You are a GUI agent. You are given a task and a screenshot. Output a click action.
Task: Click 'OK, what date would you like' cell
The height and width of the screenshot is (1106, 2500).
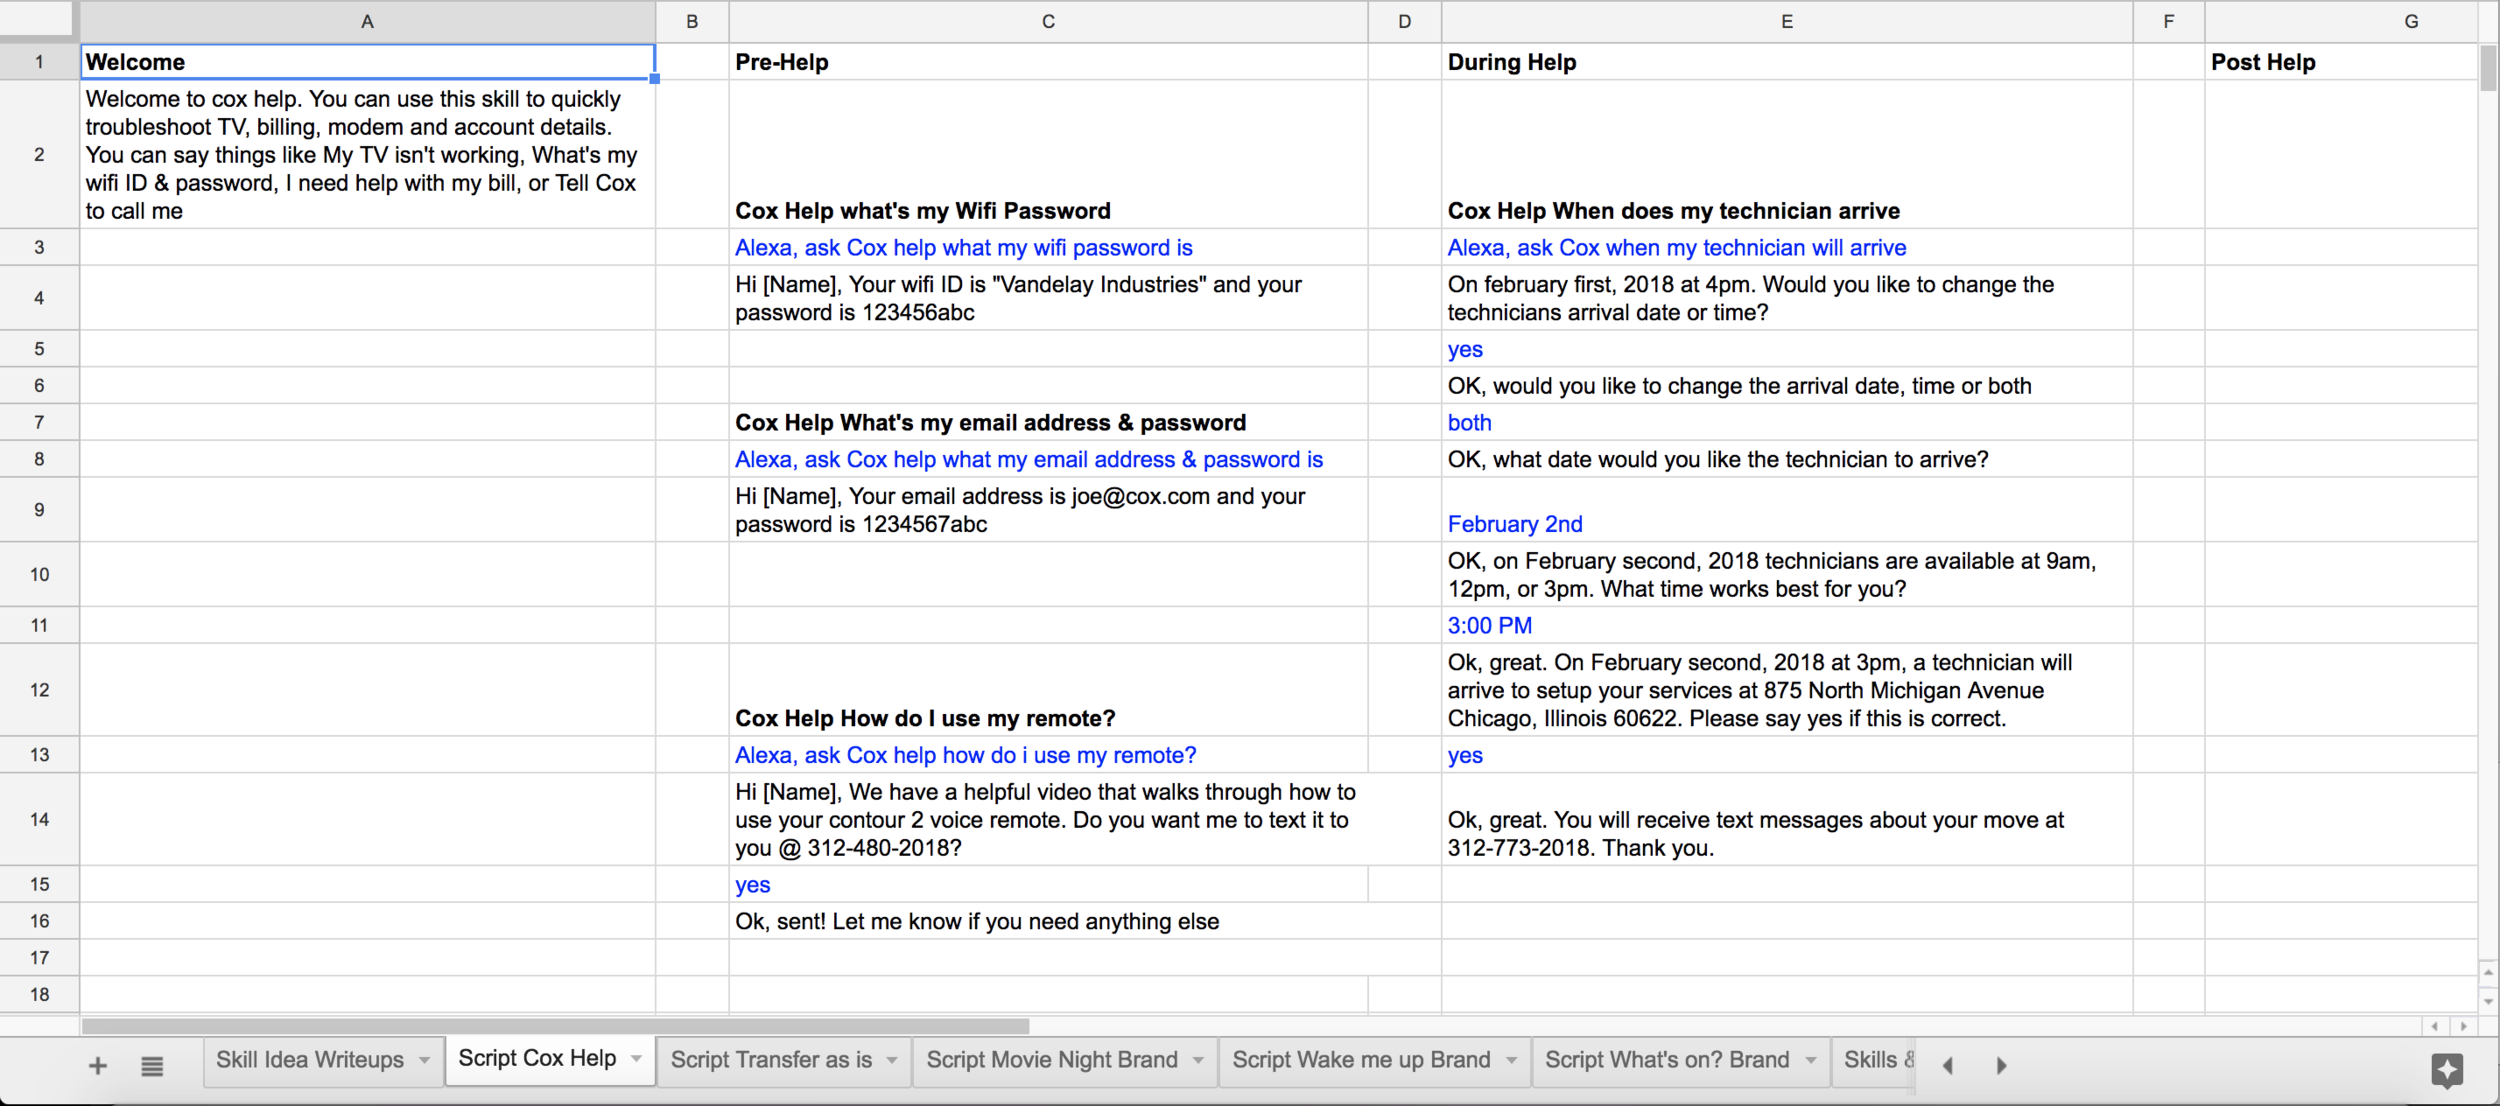pyautogui.click(x=1787, y=459)
